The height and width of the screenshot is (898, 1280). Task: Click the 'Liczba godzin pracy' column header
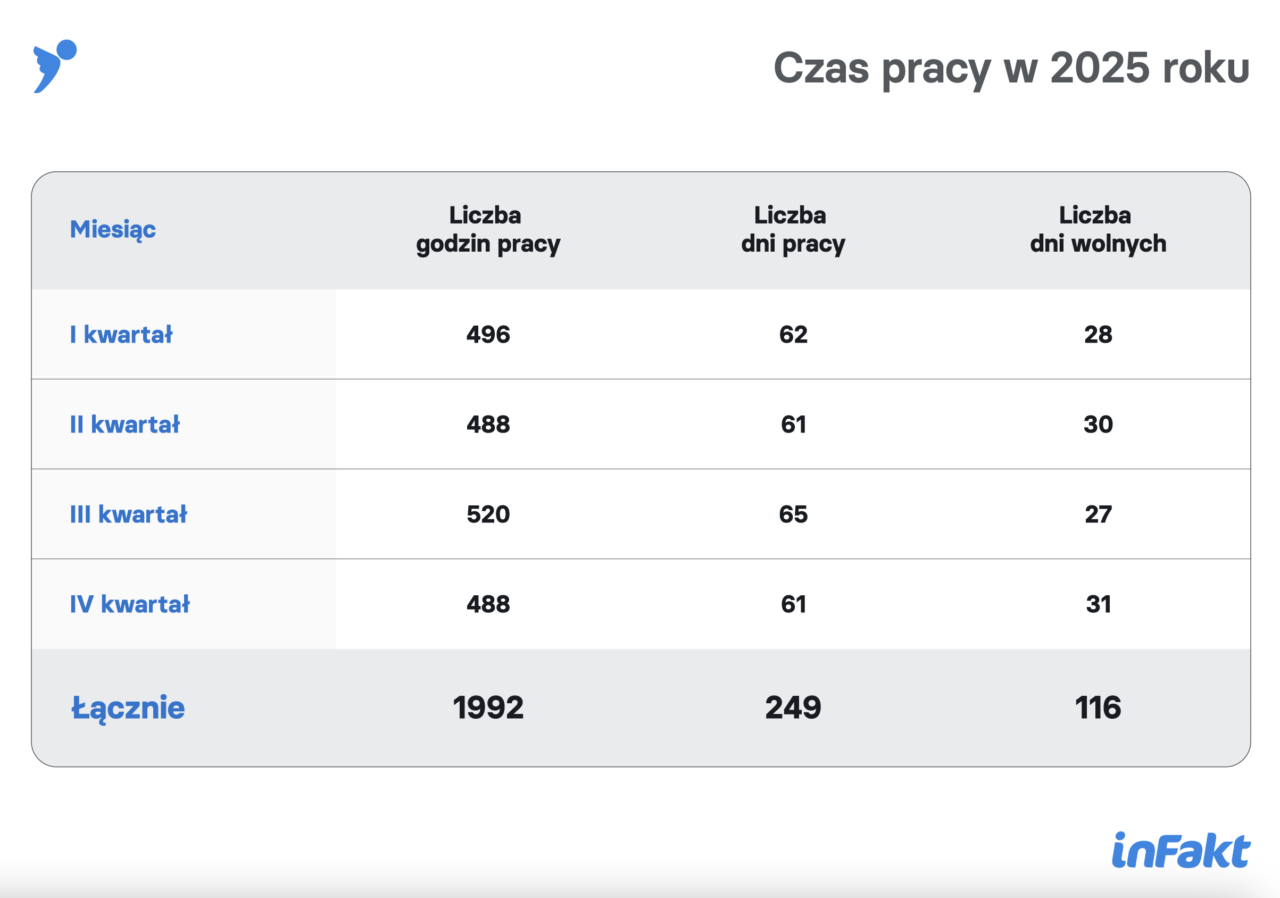488,230
